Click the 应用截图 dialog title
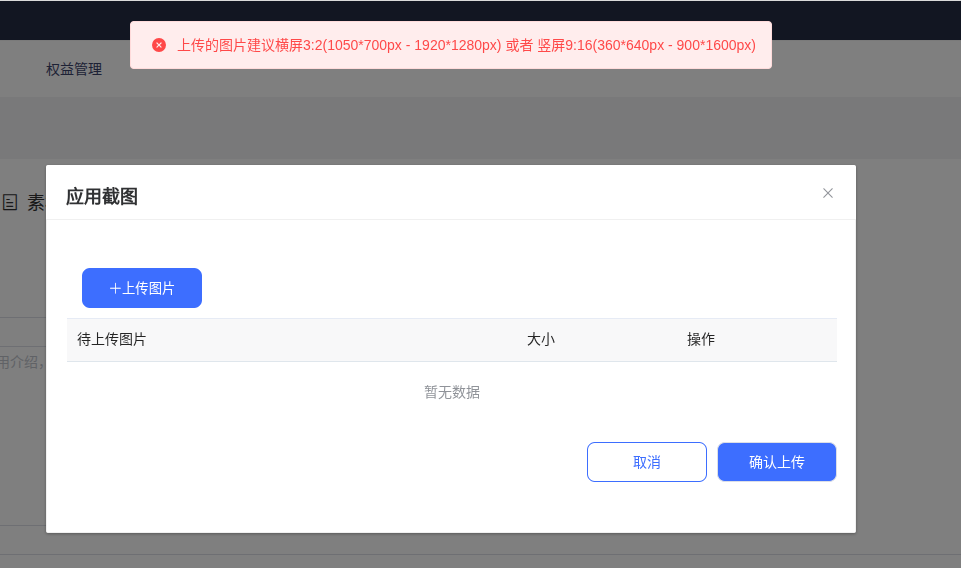The image size is (961, 568). pos(102,197)
